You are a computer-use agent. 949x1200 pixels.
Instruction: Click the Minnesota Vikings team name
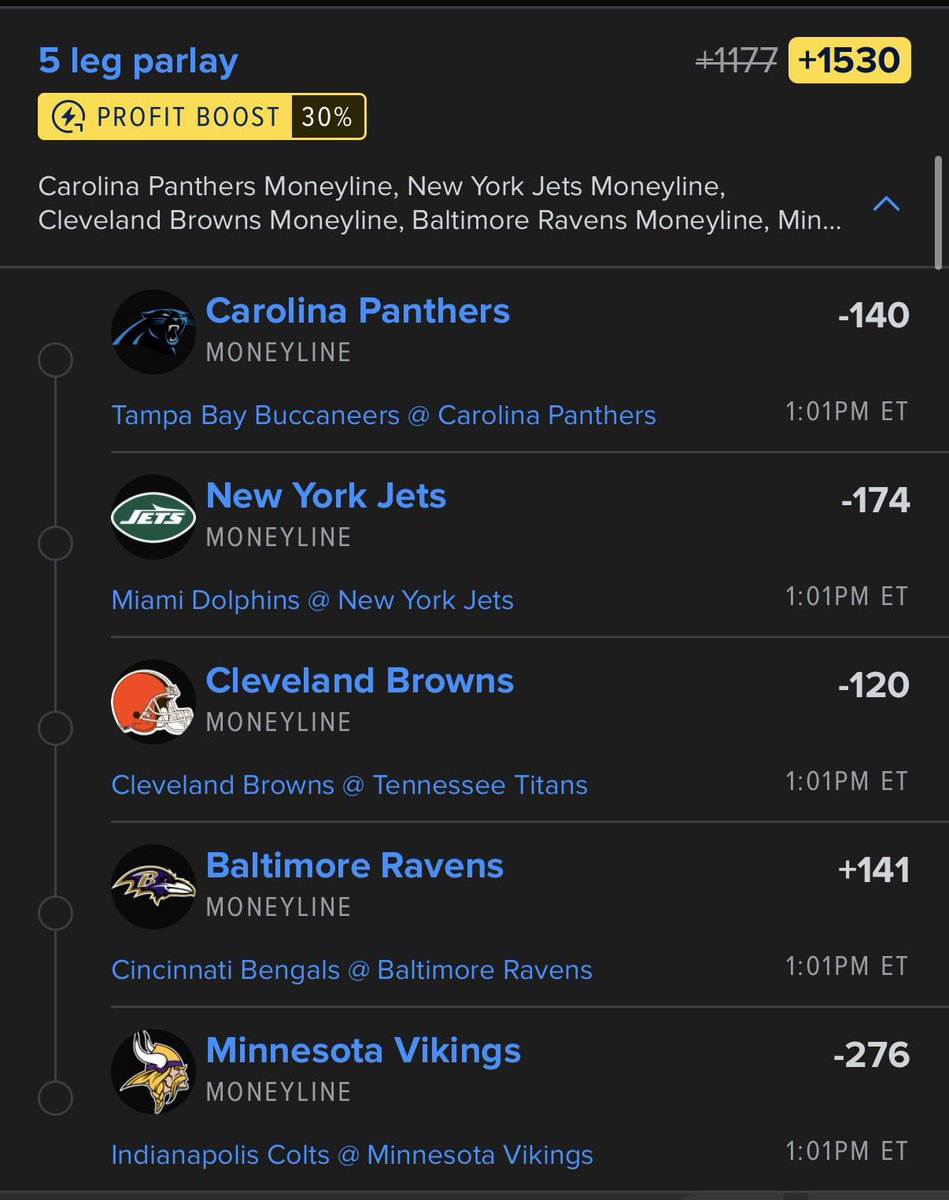pyautogui.click(x=363, y=1051)
